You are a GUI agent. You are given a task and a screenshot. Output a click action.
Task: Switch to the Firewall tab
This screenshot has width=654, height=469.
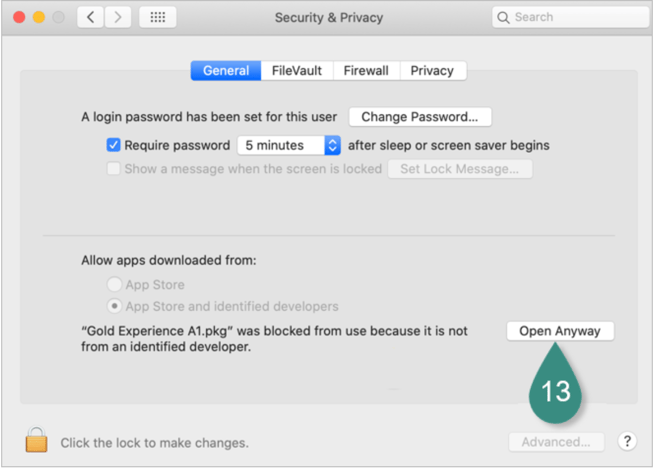click(366, 71)
